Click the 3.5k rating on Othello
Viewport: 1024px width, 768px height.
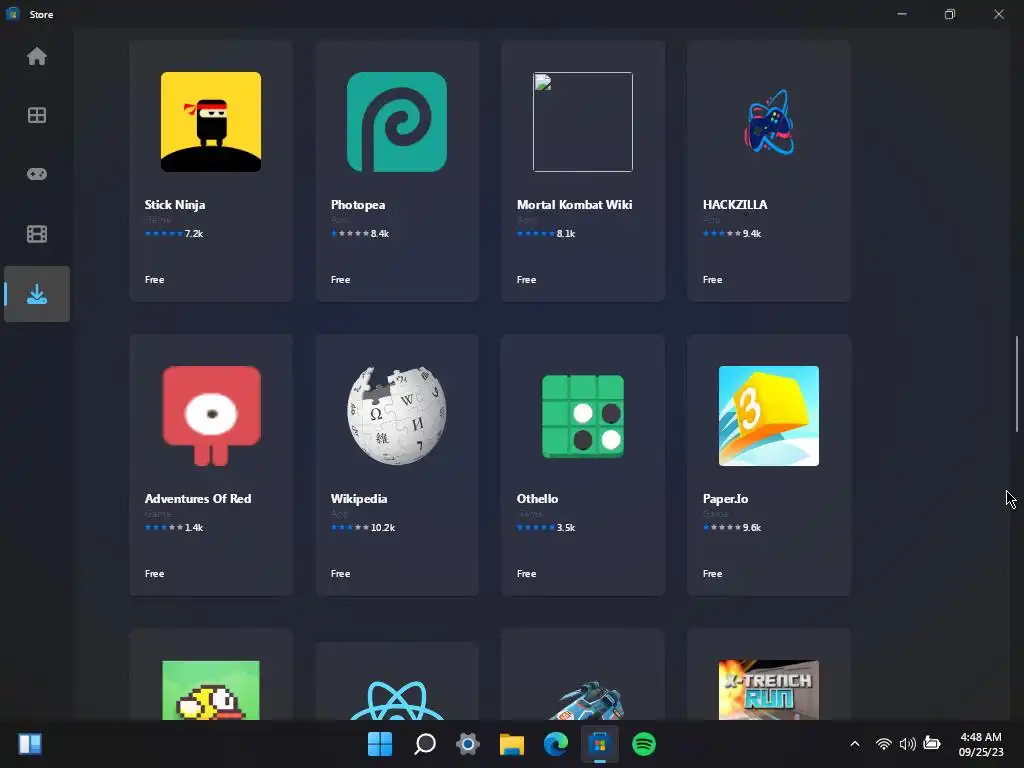[x=566, y=528]
